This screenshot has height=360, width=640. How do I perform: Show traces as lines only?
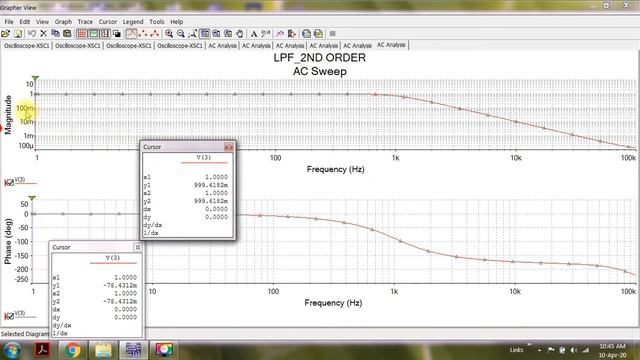(x=131, y=34)
